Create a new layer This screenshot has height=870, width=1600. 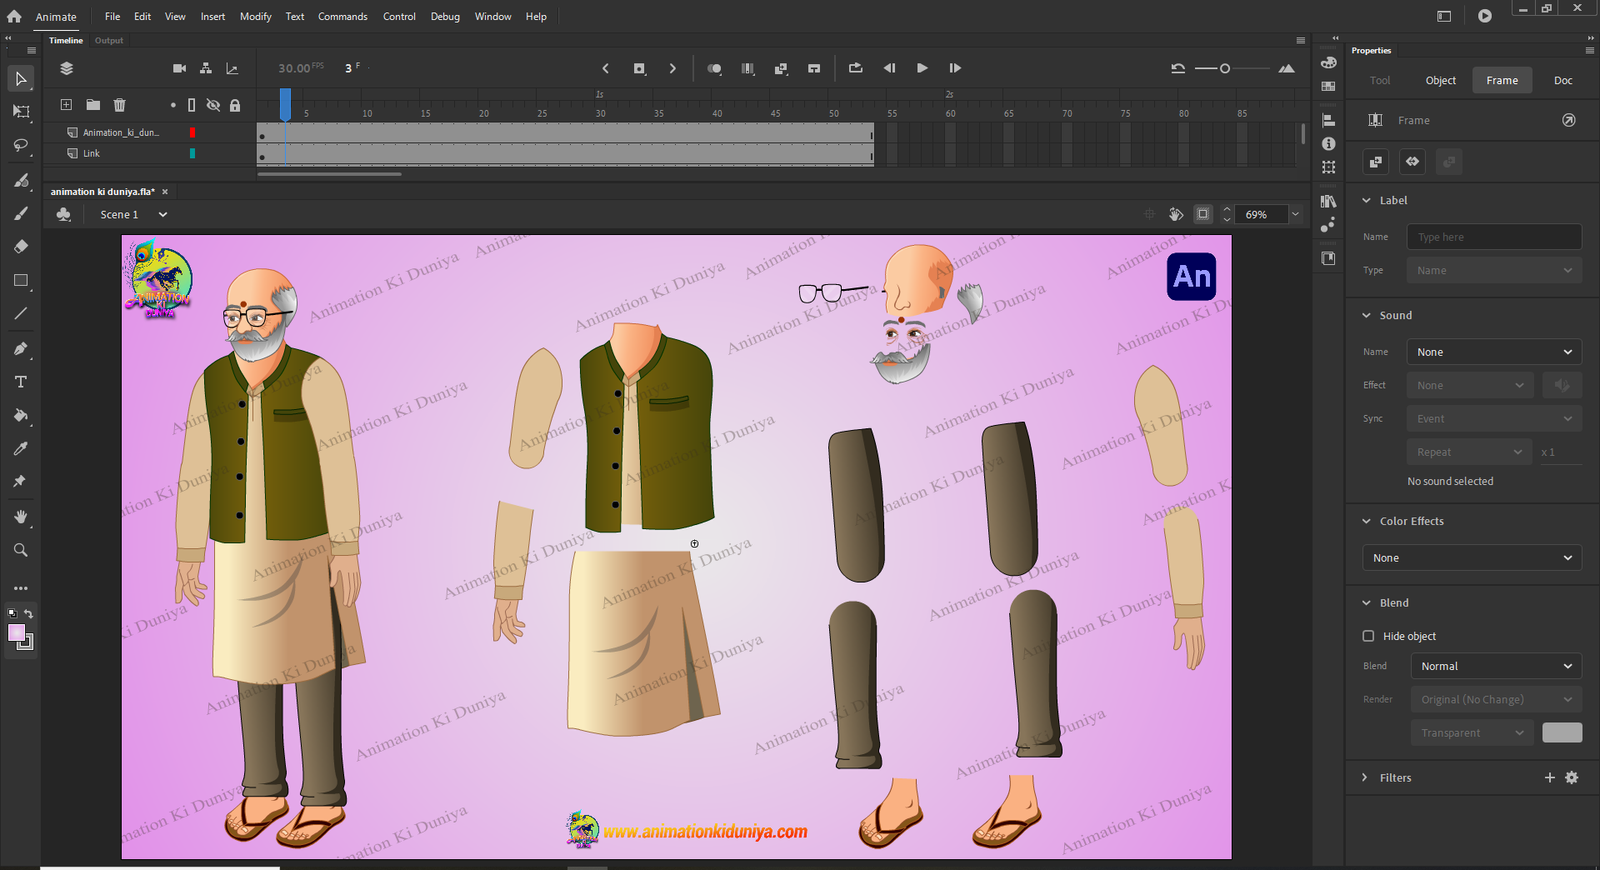click(66, 104)
